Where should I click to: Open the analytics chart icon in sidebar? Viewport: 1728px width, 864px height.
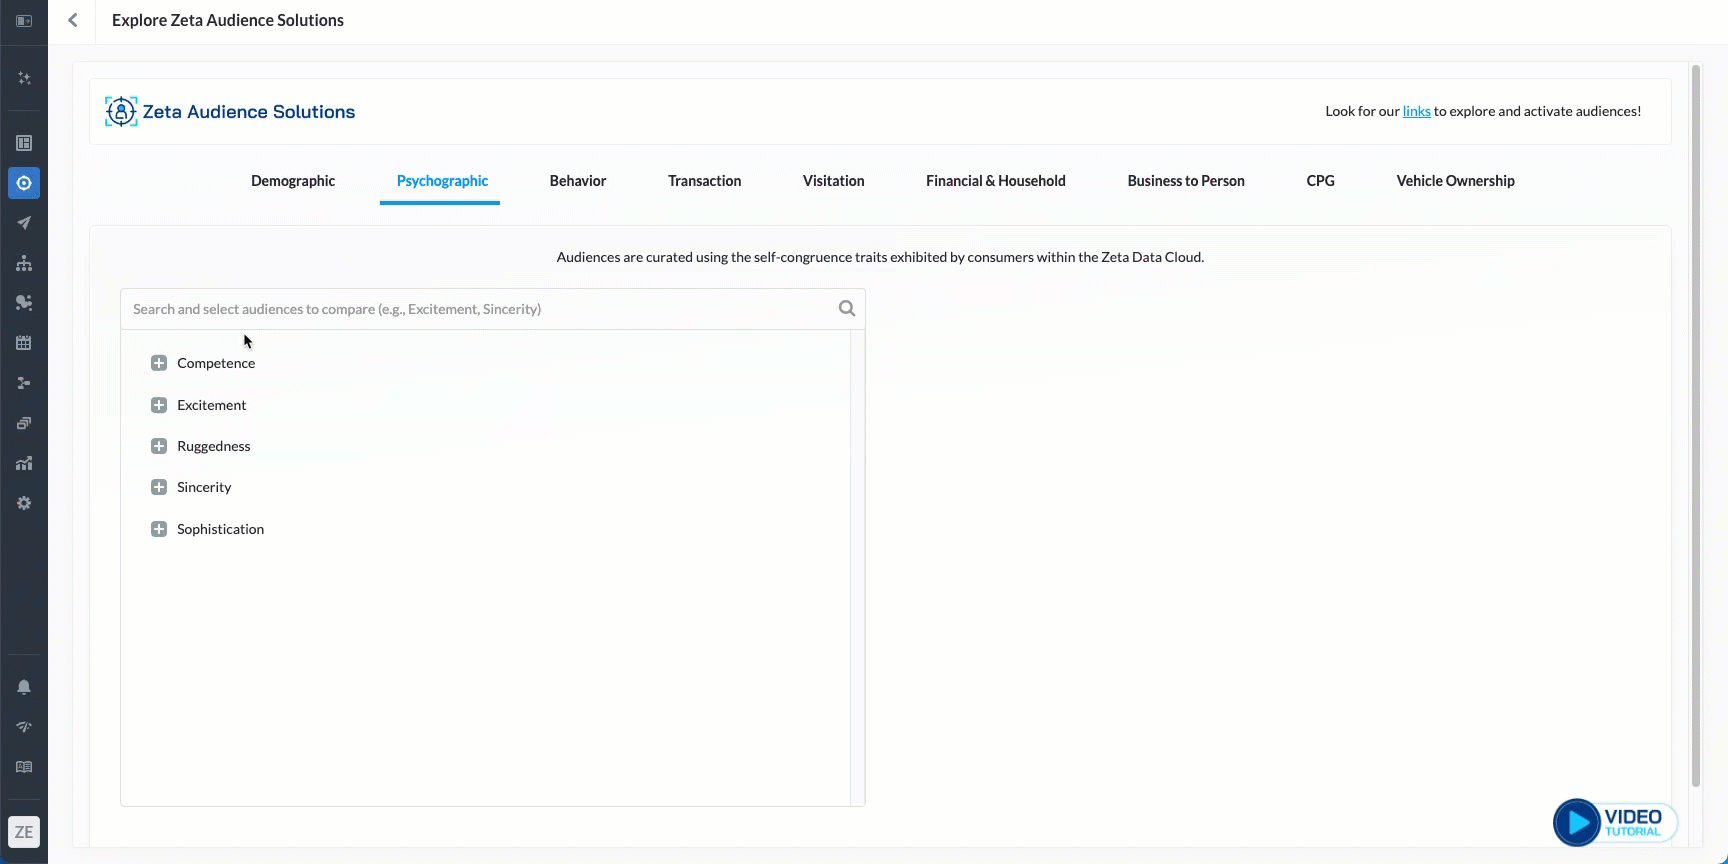[x=24, y=463]
